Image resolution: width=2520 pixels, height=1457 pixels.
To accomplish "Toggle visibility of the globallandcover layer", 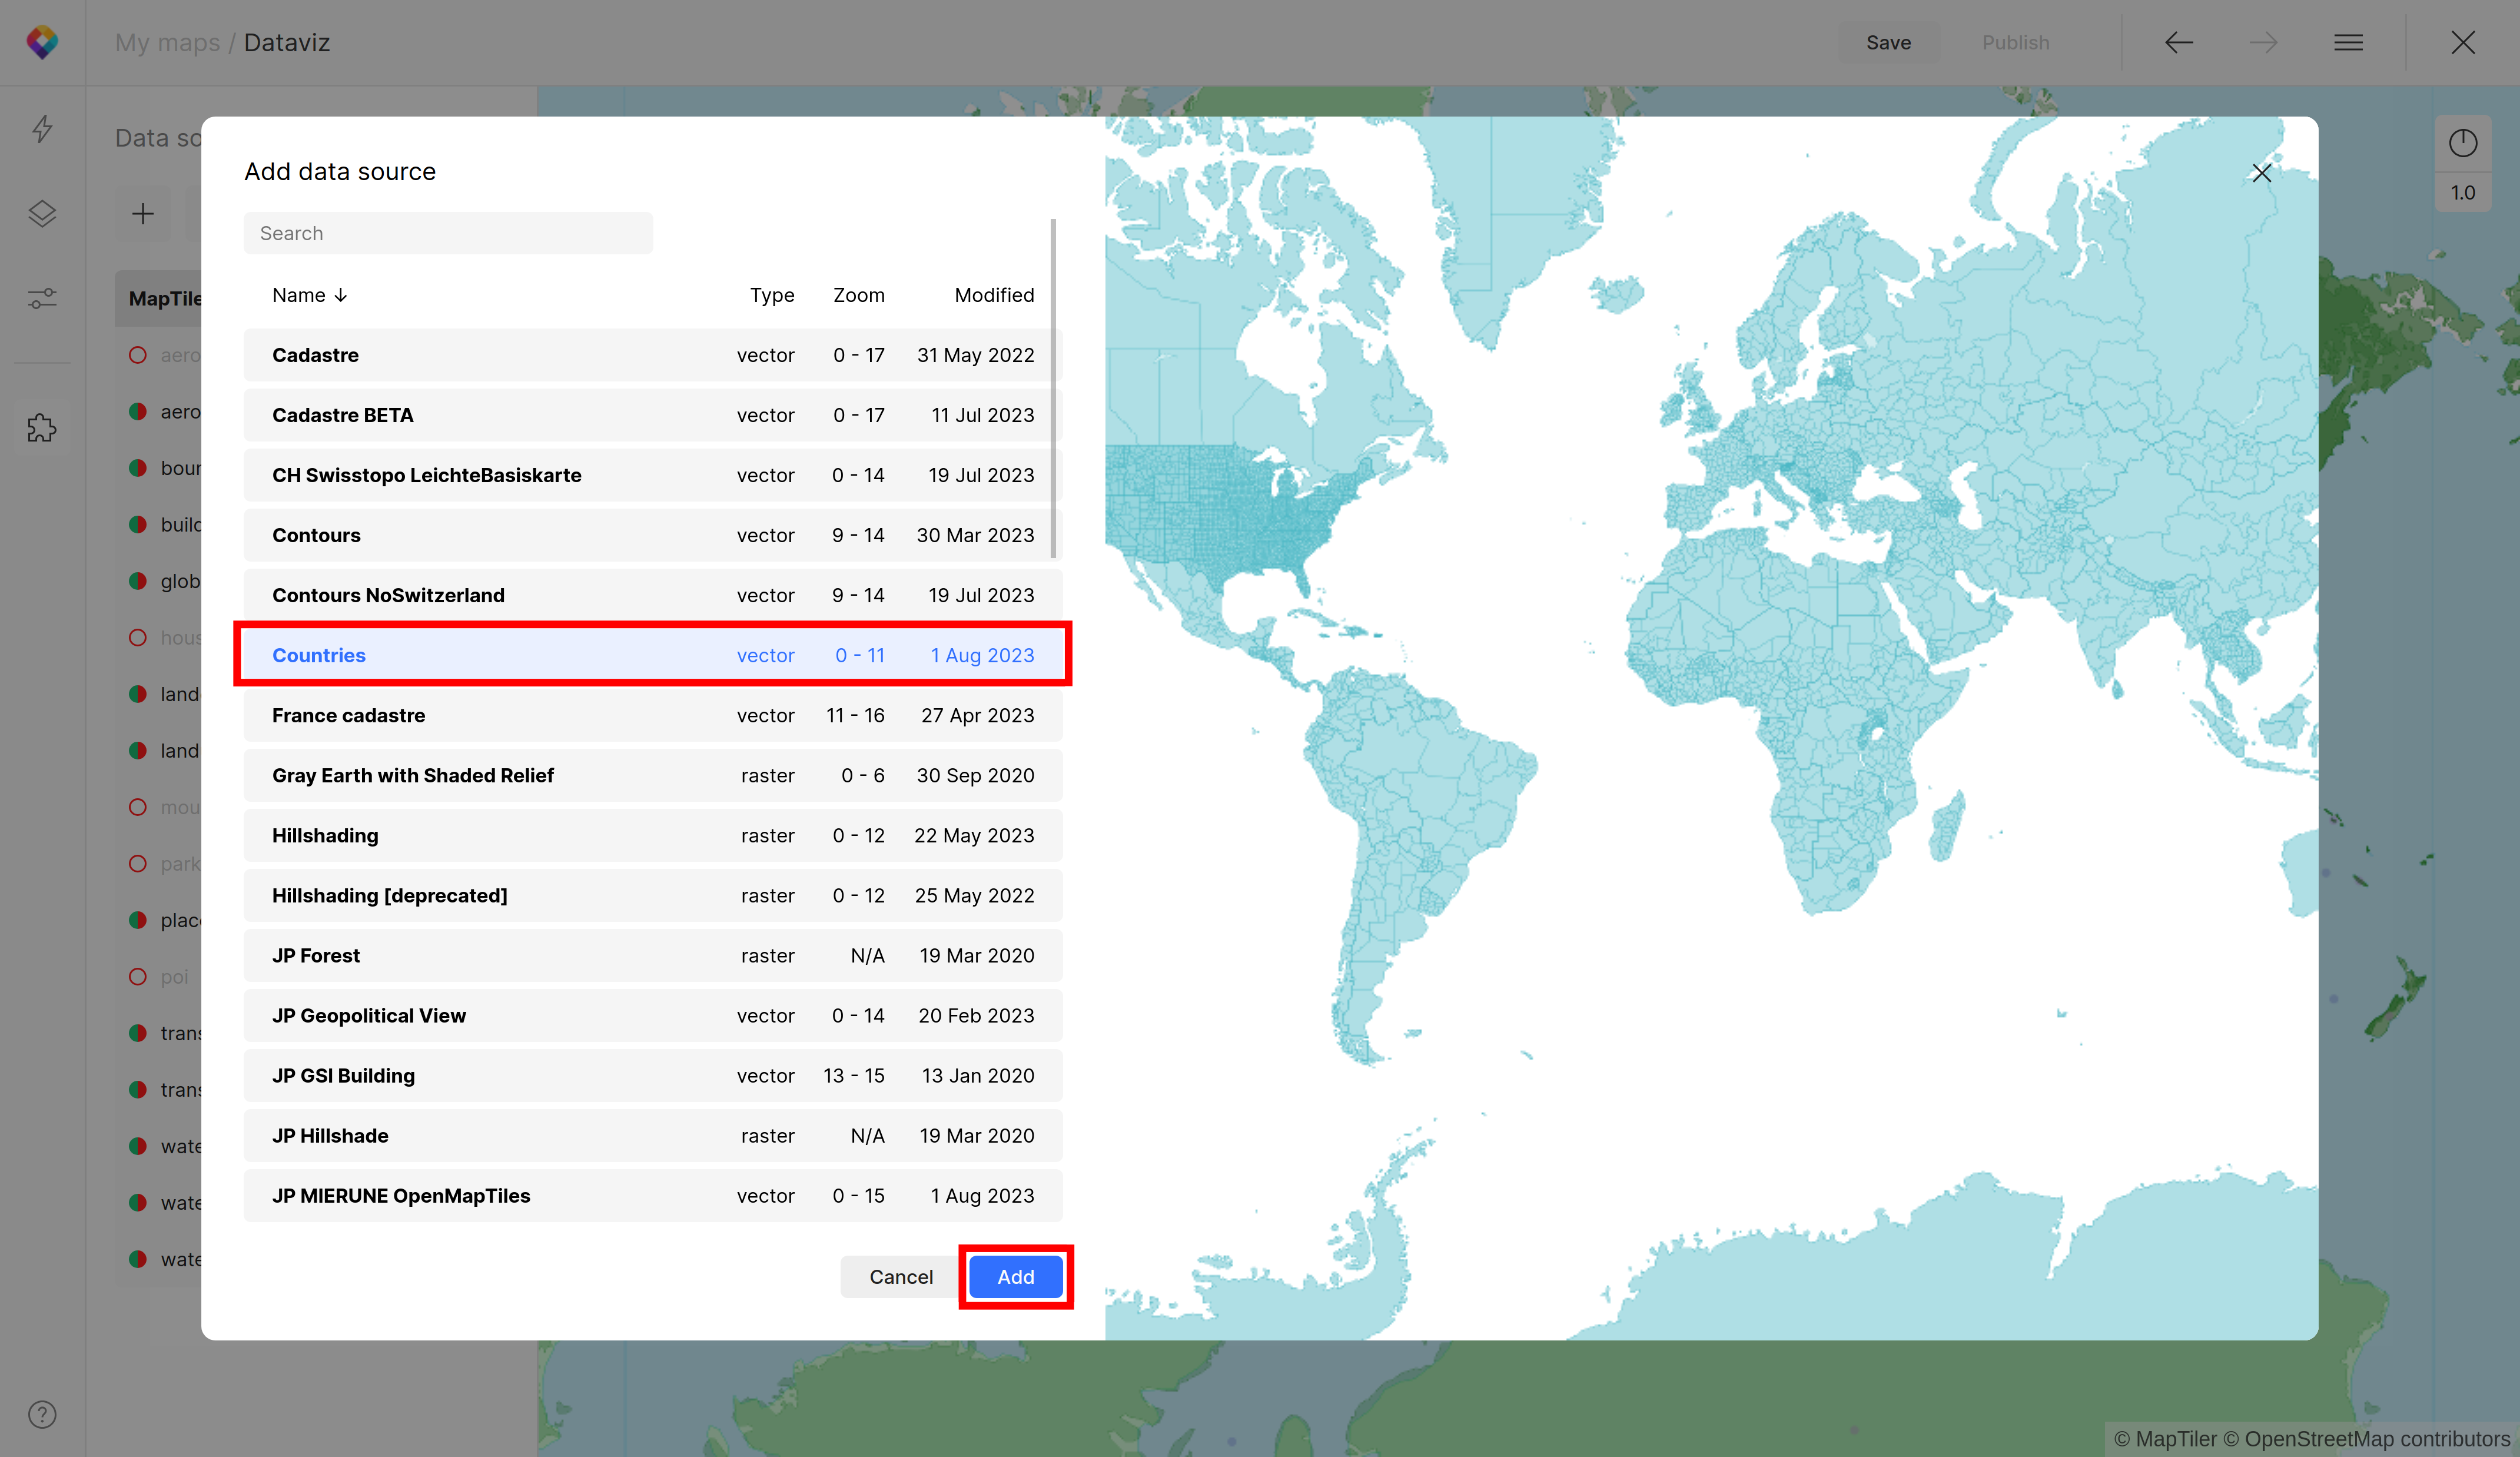I will pos(138,581).
